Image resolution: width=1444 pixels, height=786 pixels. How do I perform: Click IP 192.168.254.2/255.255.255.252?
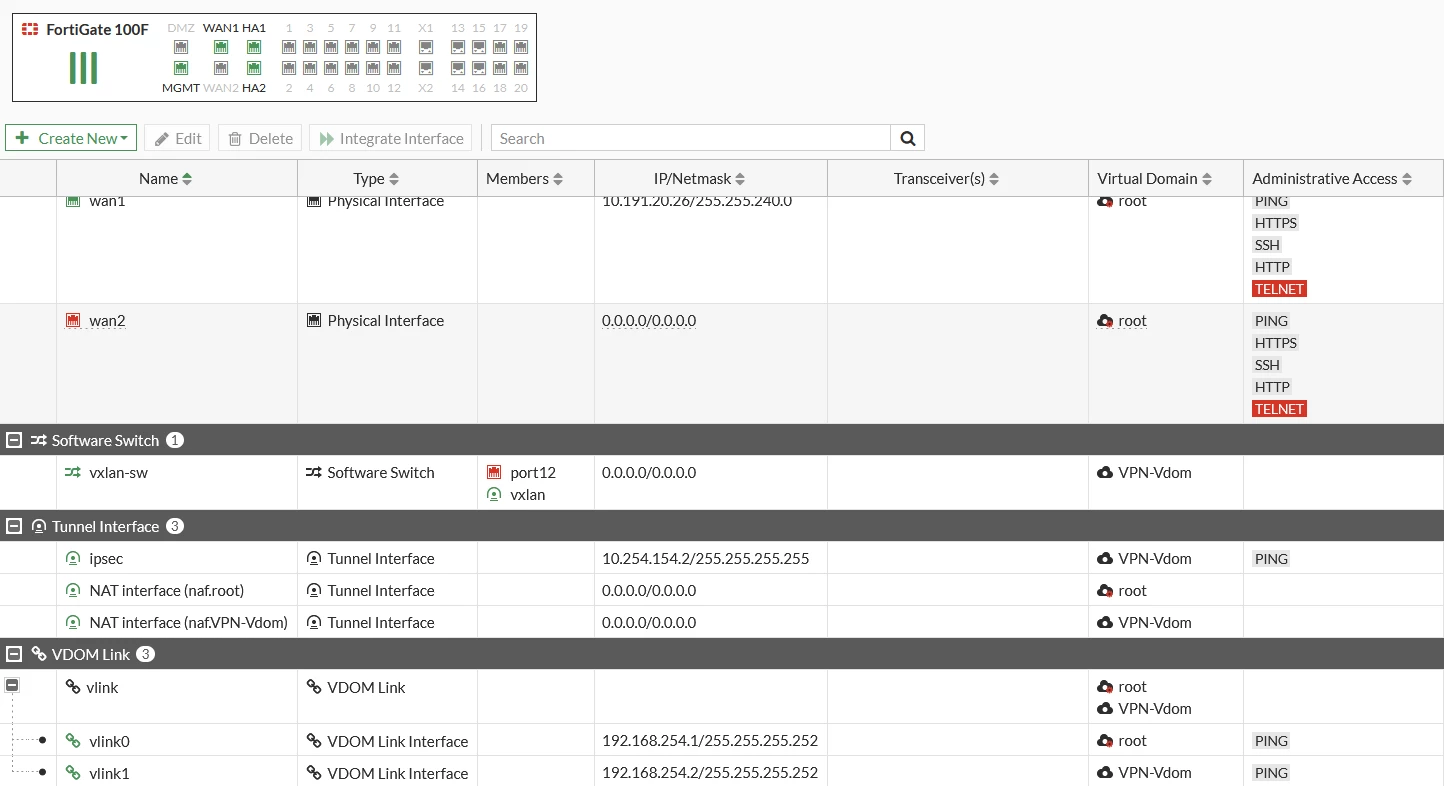pos(710,773)
